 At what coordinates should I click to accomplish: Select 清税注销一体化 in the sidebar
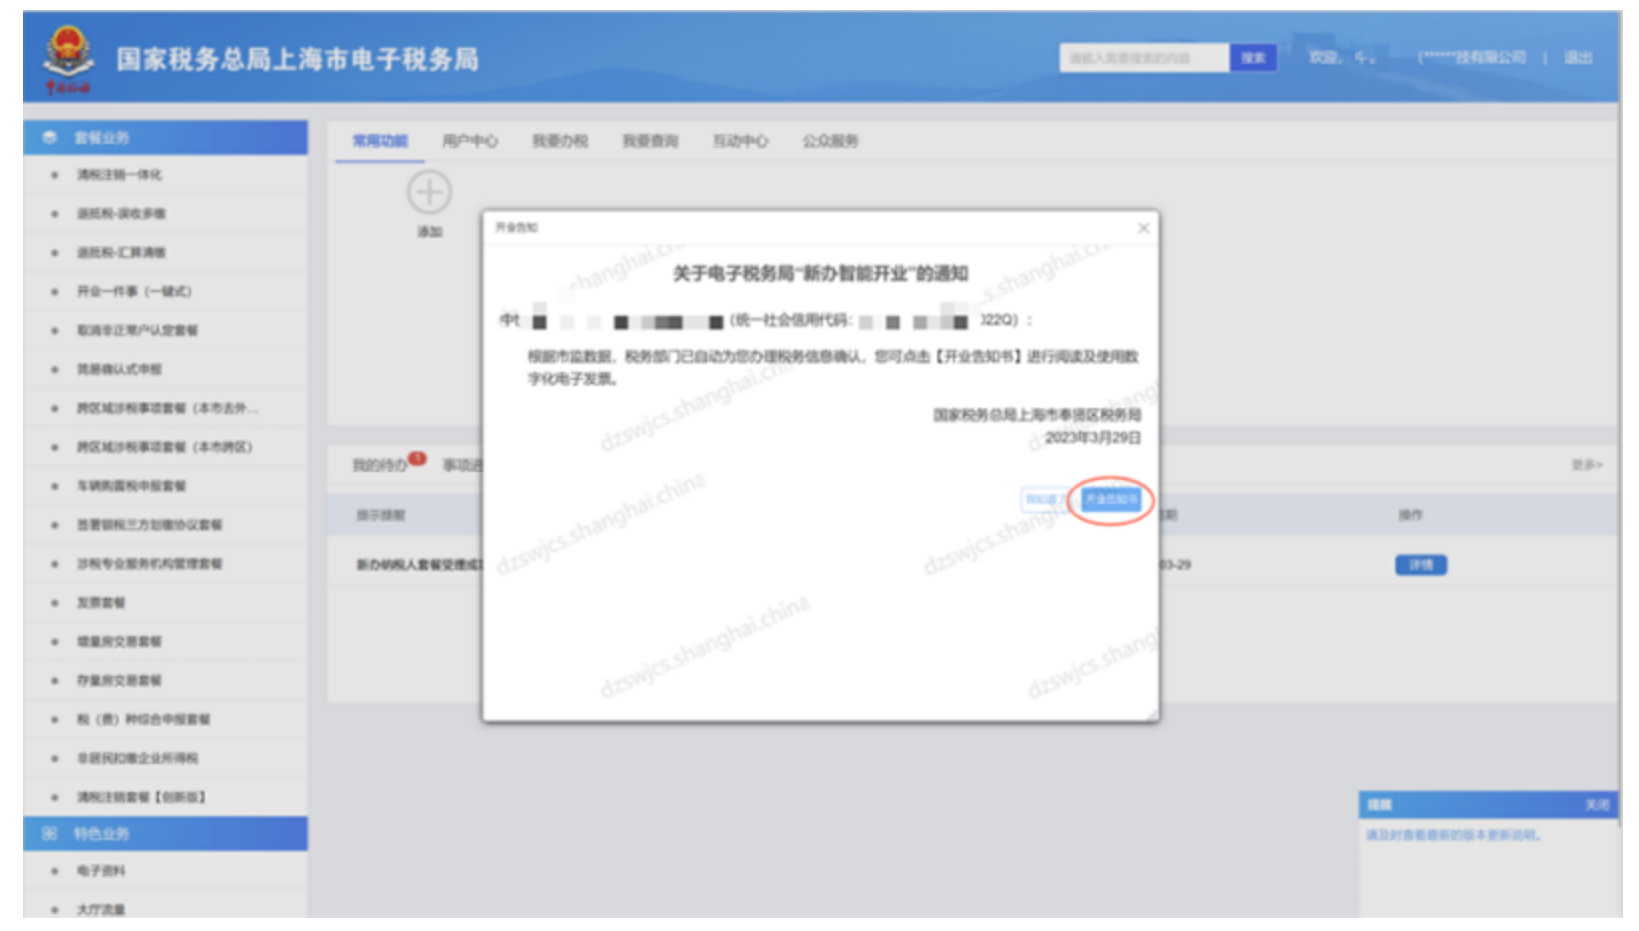tap(120, 175)
